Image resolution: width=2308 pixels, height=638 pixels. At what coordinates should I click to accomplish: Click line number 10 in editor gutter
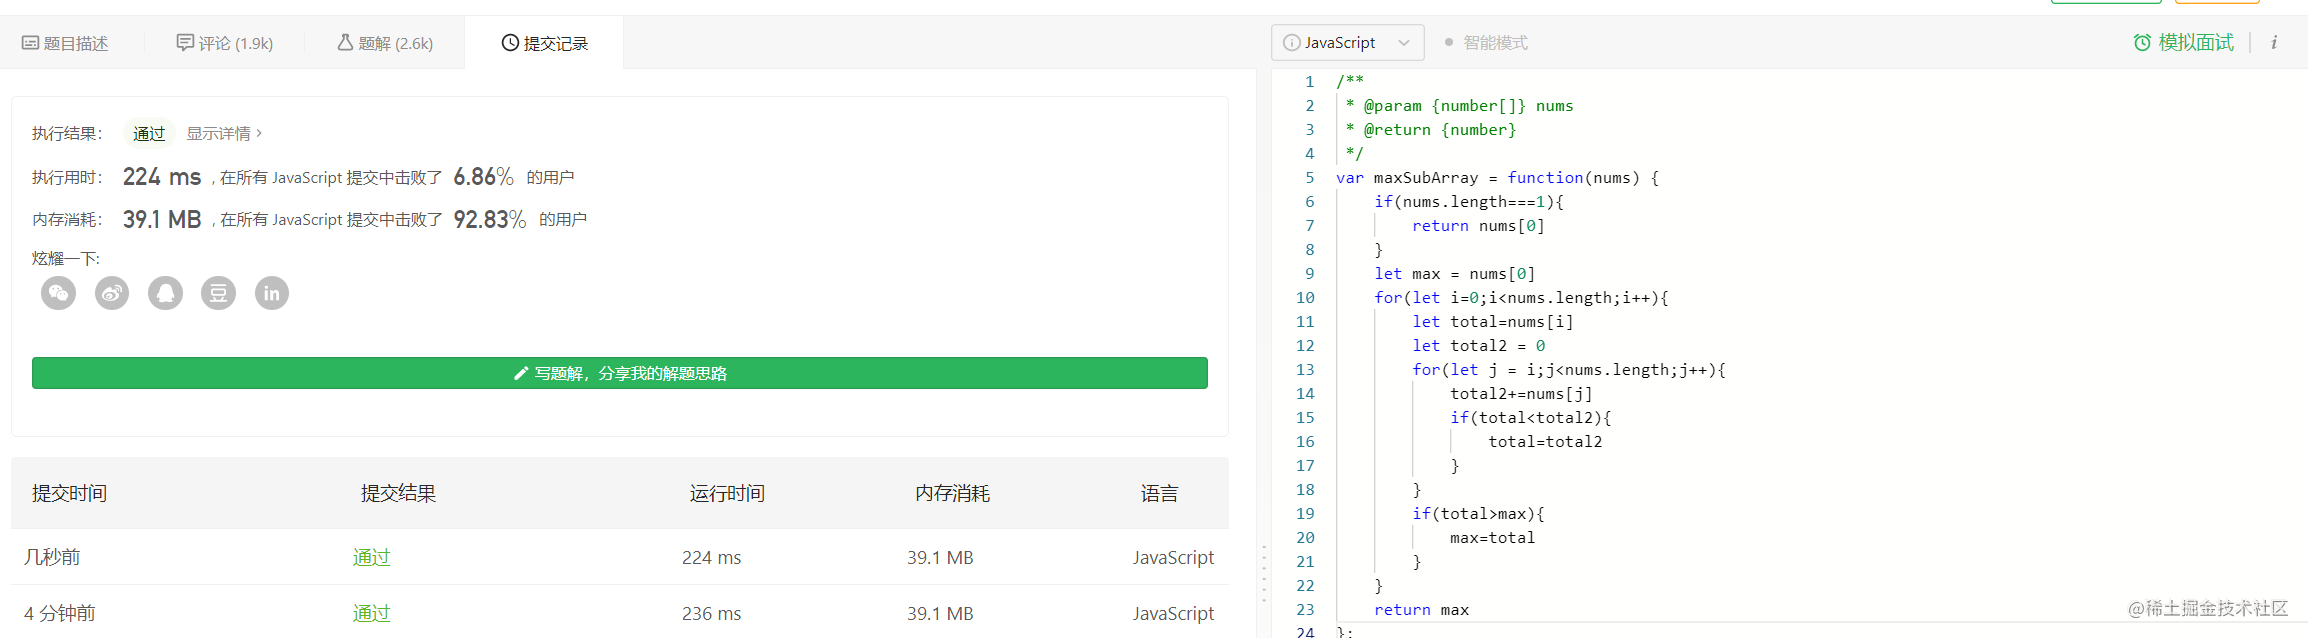coord(1305,298)
